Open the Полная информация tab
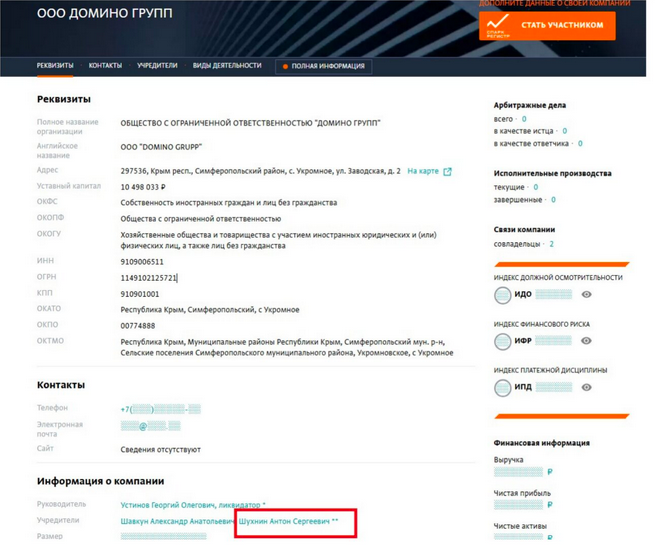660x560 pixels. 323,66
